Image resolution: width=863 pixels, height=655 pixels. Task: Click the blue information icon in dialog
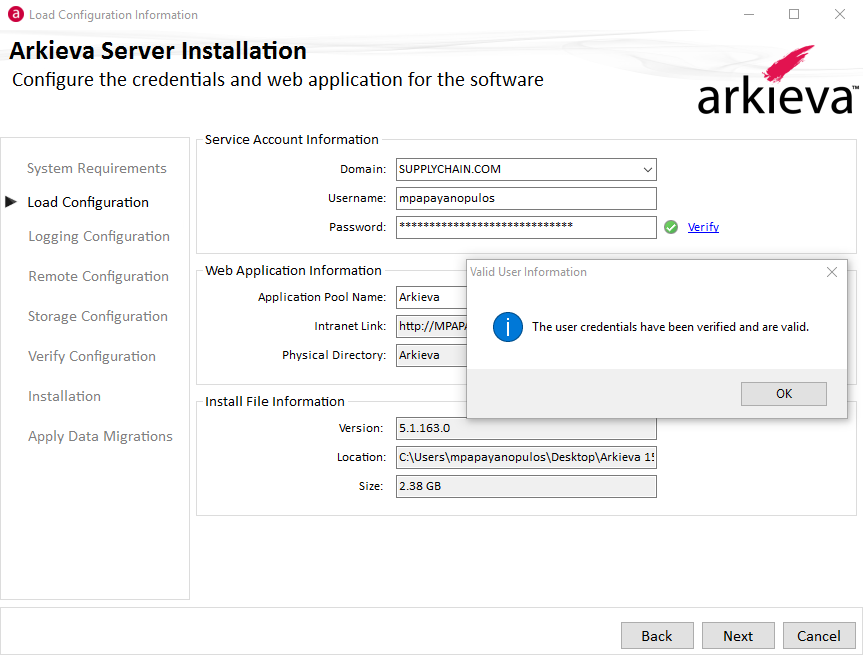[507, 327]
